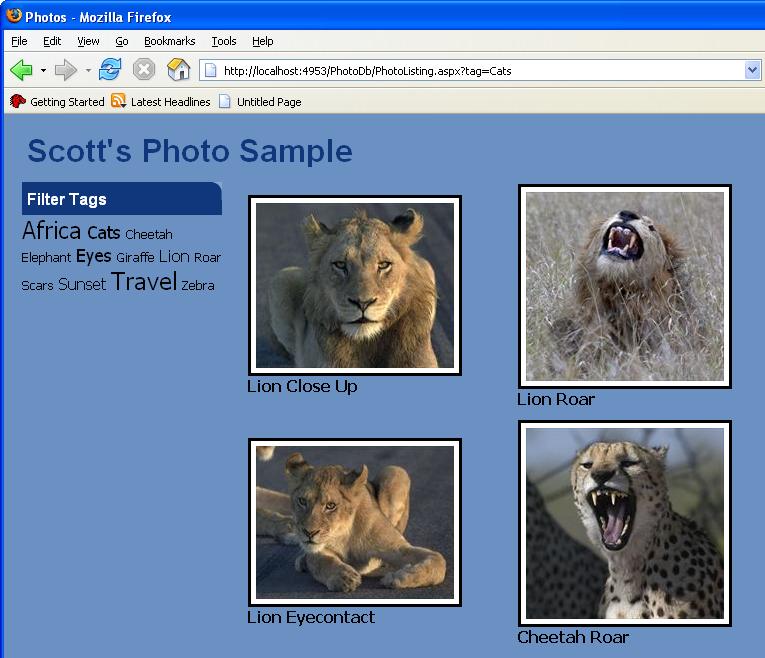The image size is (765, 658).
Task: Click the Lion Eyecontact caption
Action: [311, 618]
